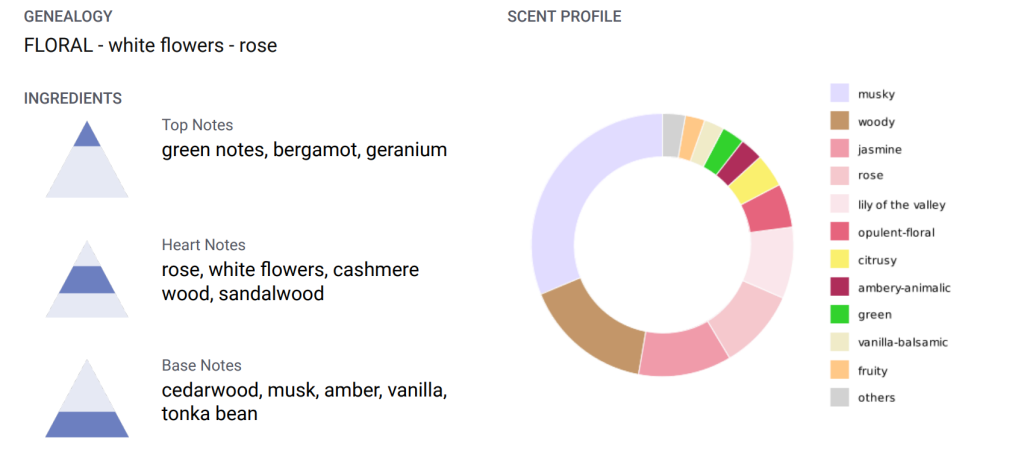The height and width of the screenshot is (452, 1024).
Task: Toggle the opulent-floral legend entry
Action: pos(896,233)
